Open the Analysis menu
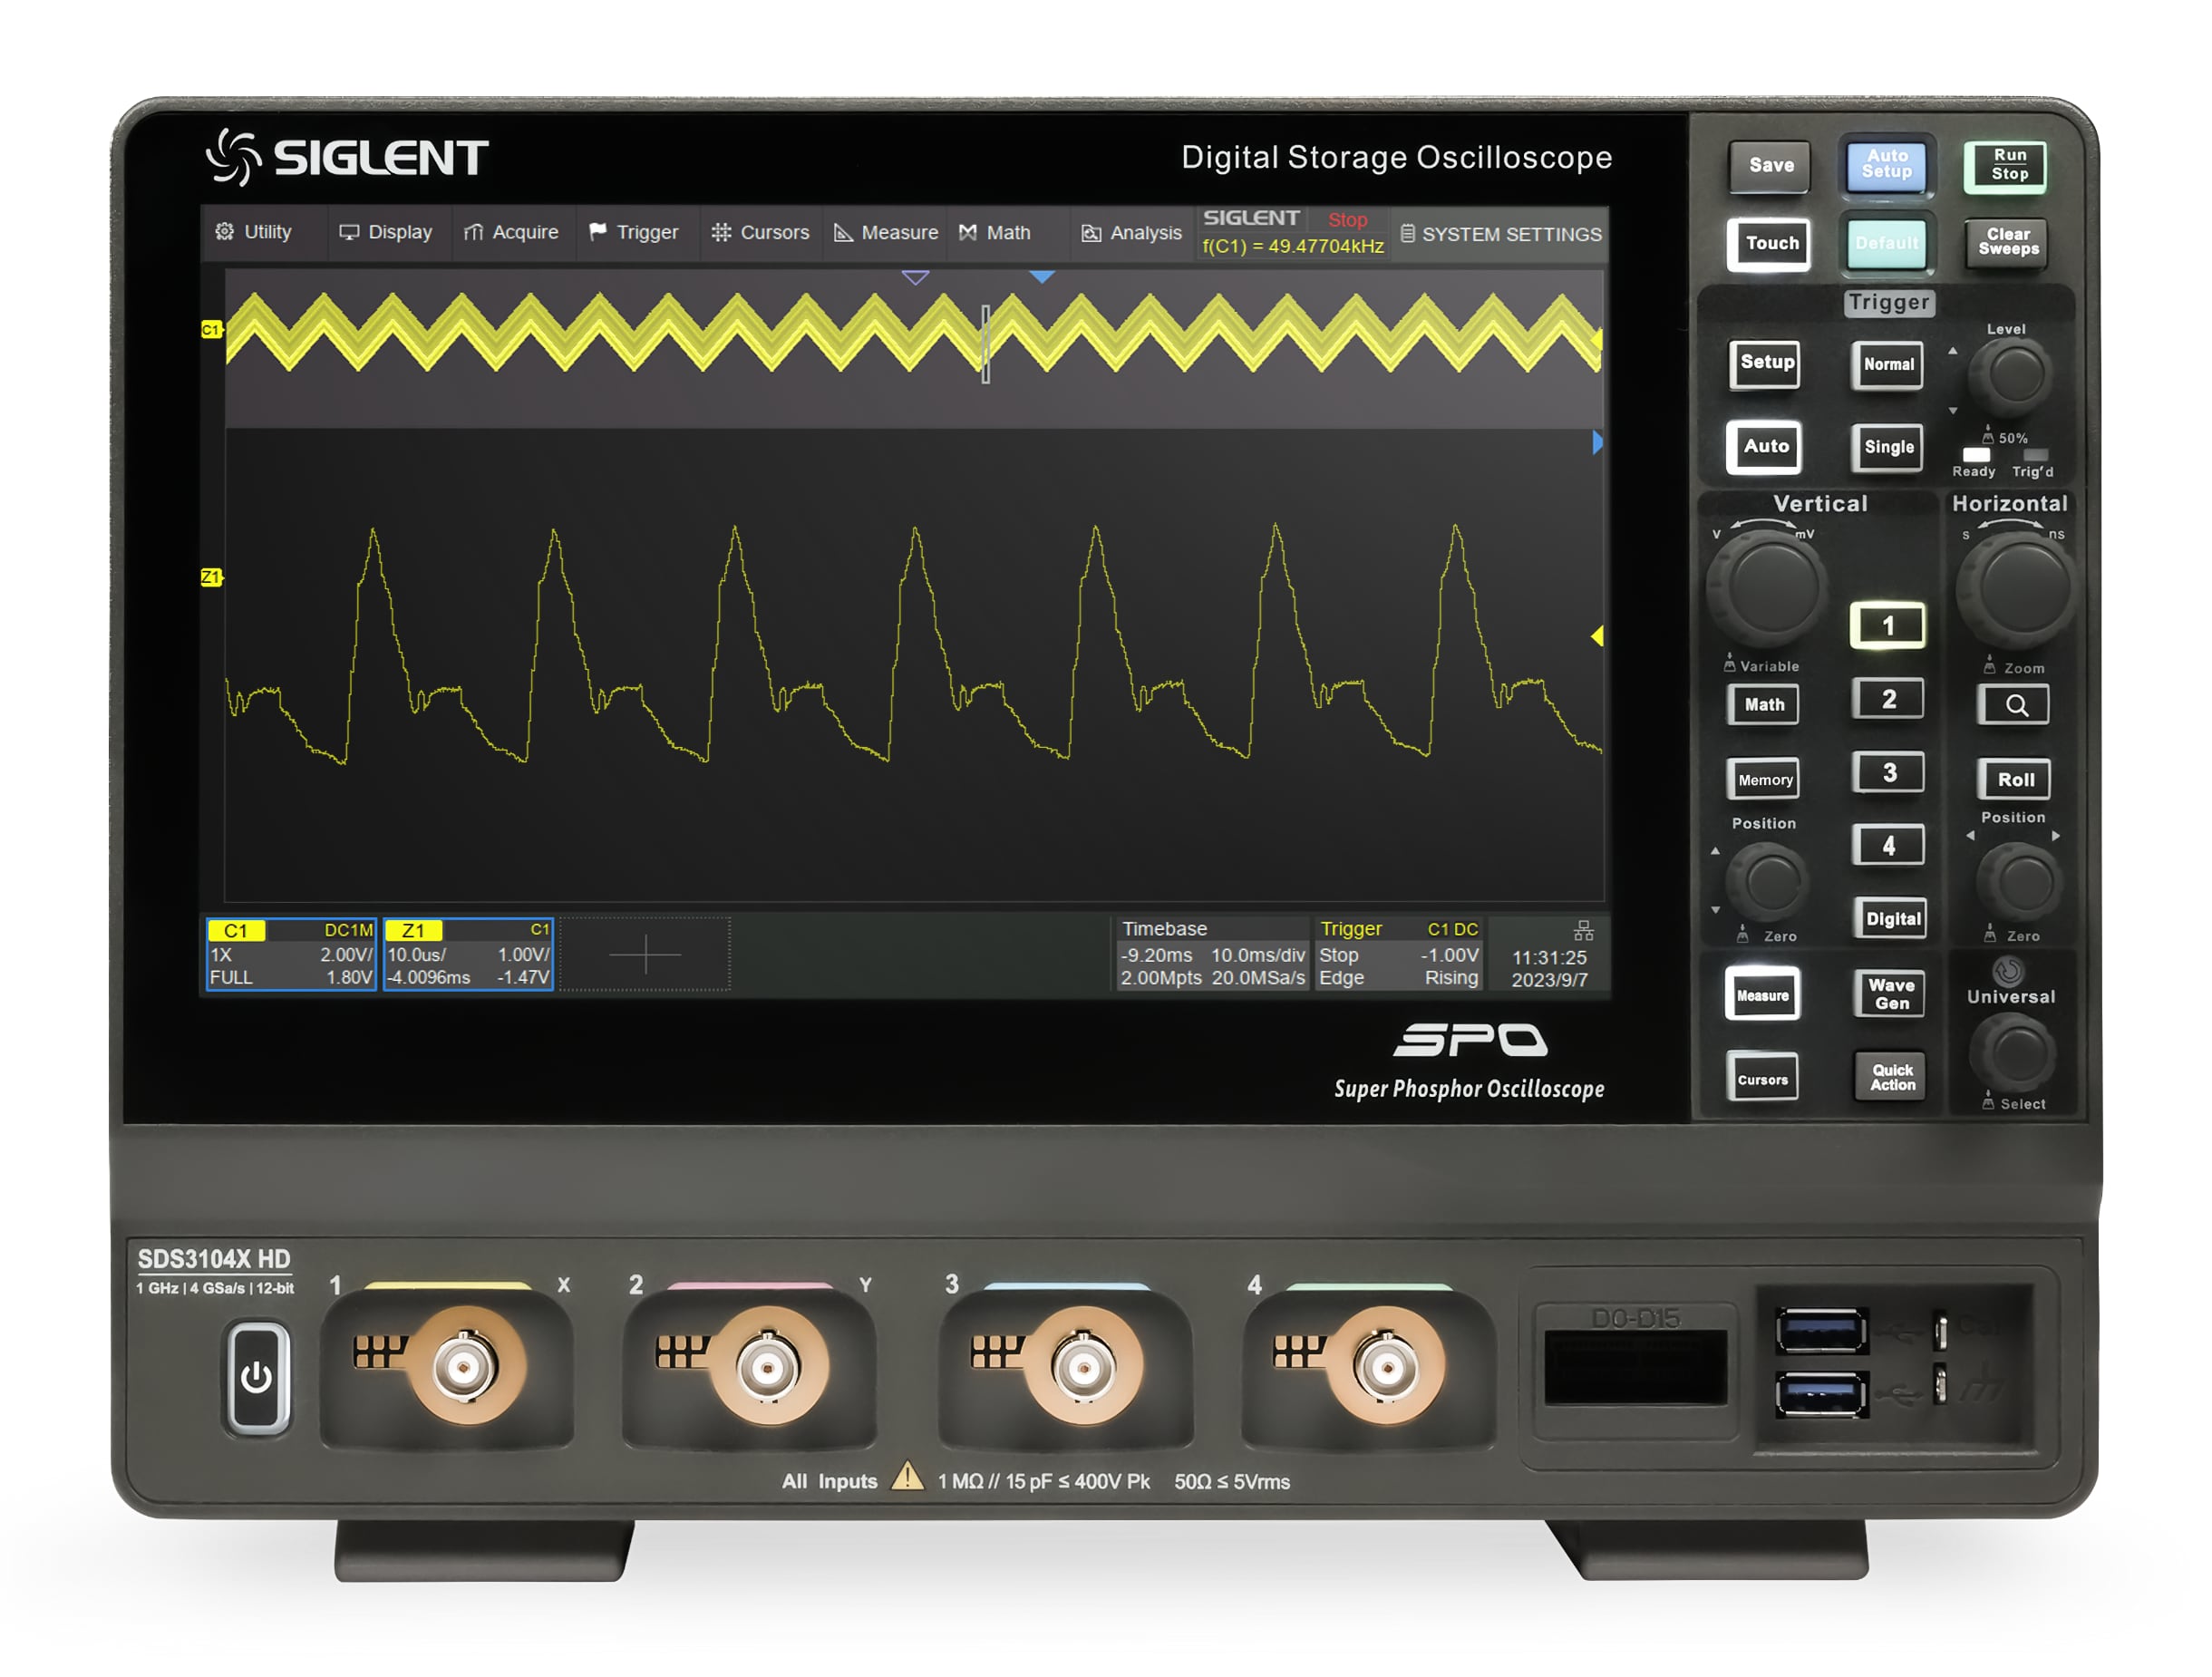Screen dimensions: 2212x1677 pos(1132,232)
